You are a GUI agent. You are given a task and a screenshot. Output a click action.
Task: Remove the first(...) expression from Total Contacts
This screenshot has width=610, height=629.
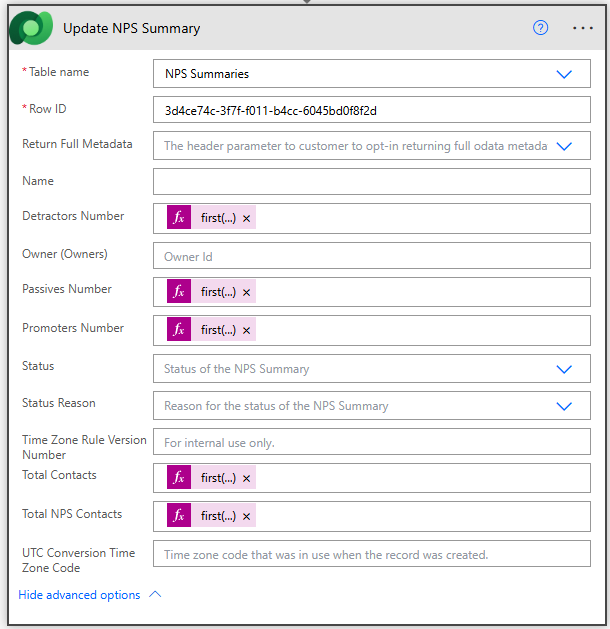[247, 478]
